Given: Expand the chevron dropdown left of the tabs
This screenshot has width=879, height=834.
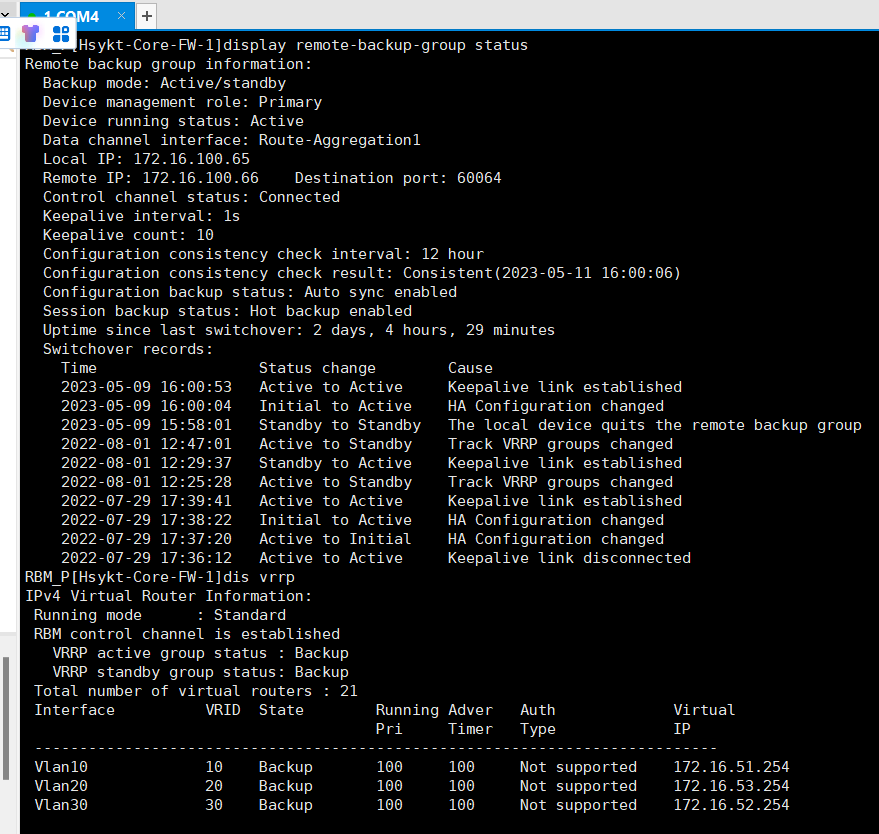Looking at the screenshot, I should click(4, 16).
